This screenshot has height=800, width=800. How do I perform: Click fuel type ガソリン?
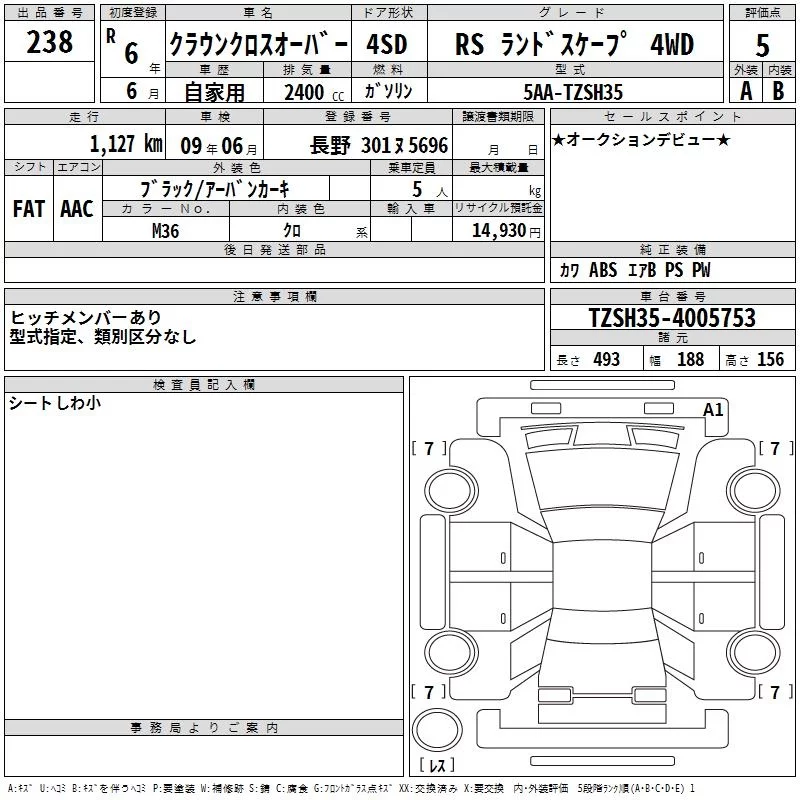[x=388, y=91]
